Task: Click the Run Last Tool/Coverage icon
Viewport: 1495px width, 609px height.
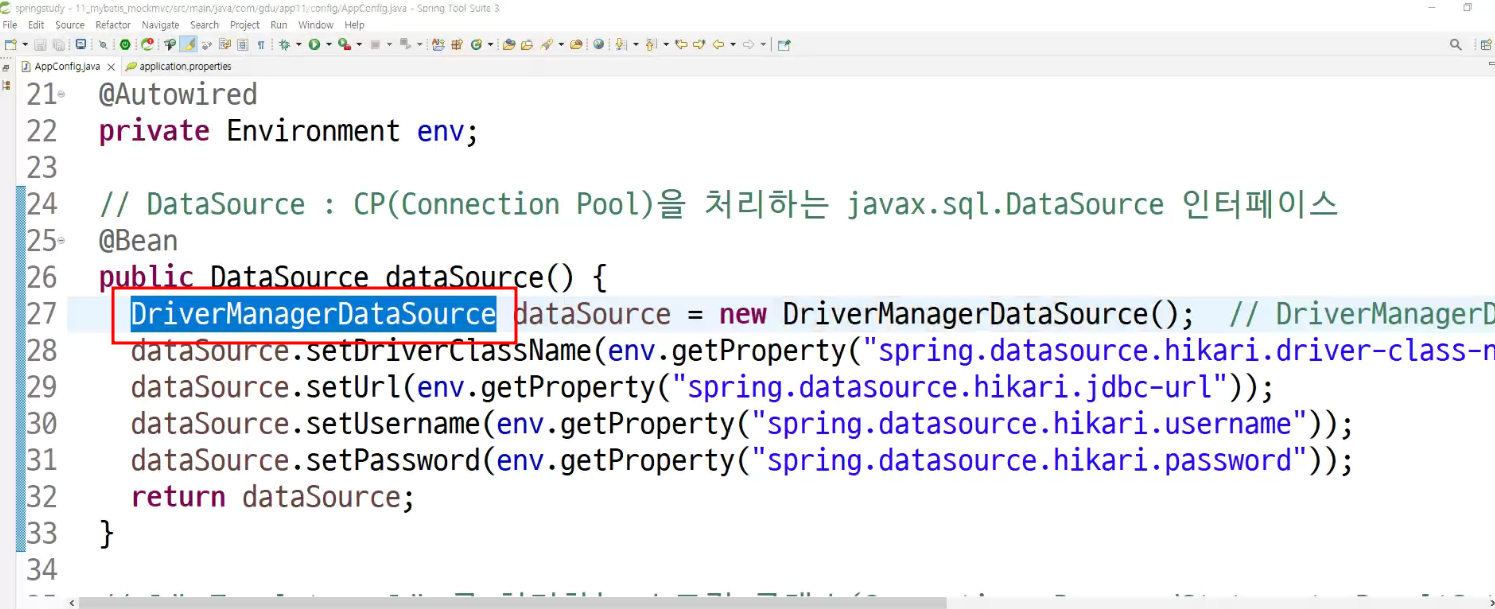Action: tap(344, 44)
